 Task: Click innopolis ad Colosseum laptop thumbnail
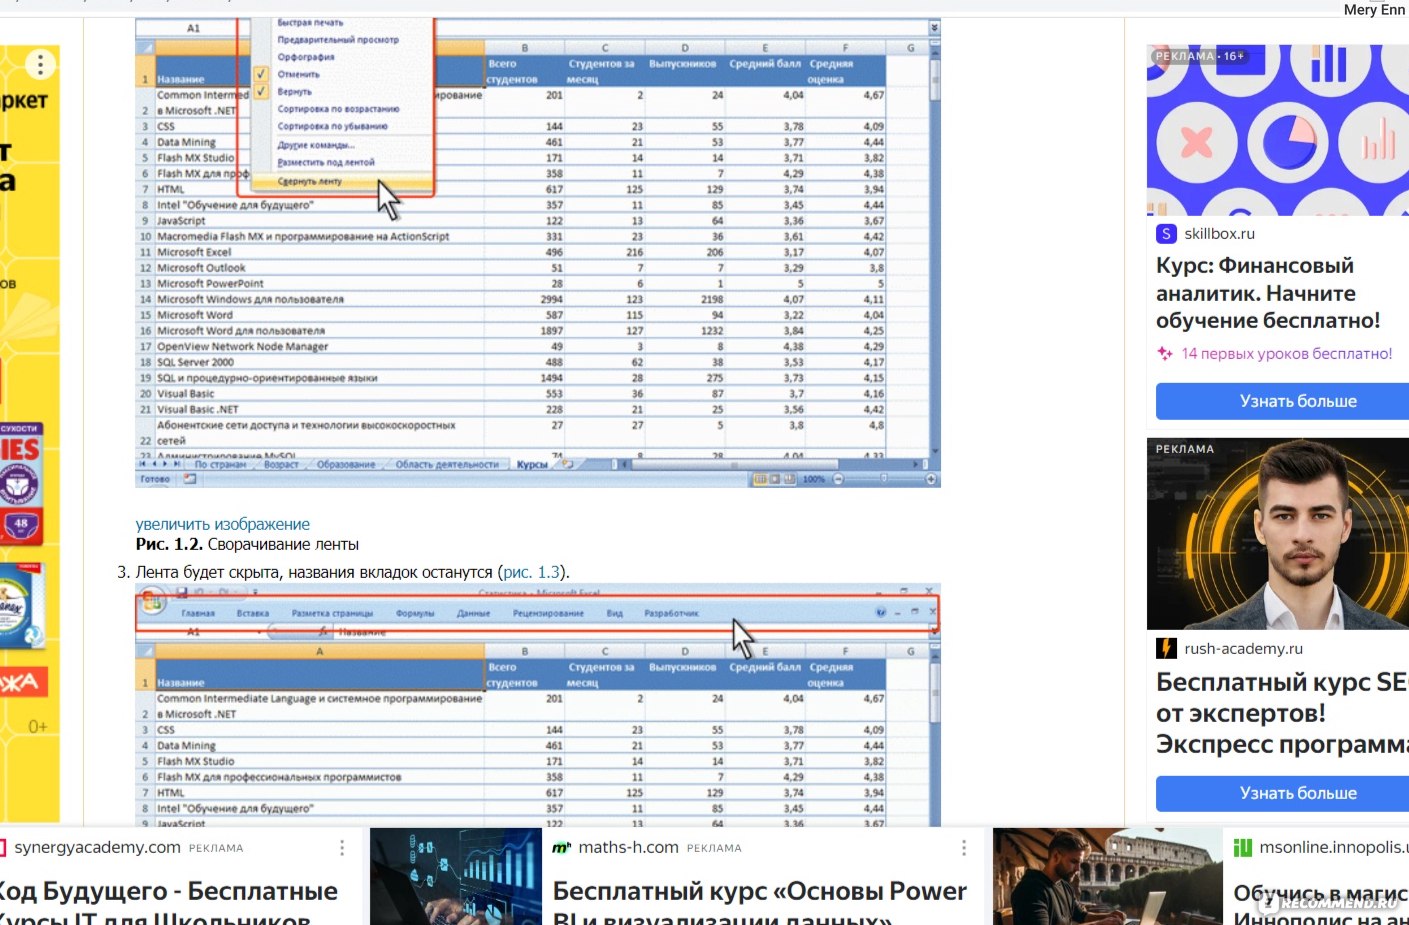tap(1107, 876)
